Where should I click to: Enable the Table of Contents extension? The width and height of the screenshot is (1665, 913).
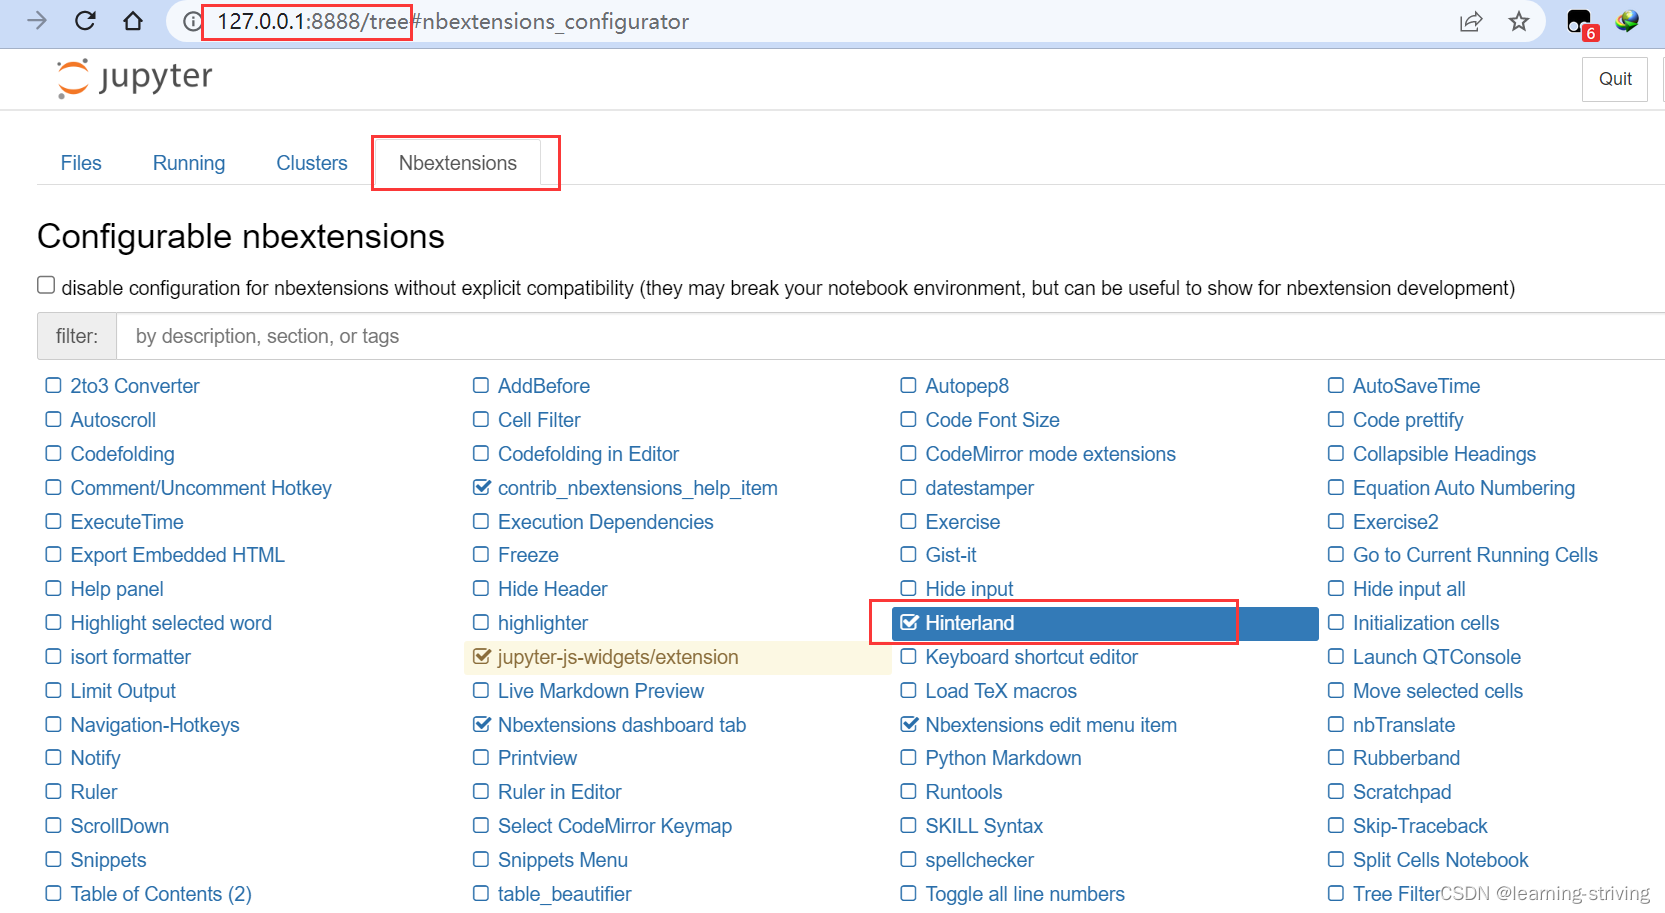click(53, 893)
